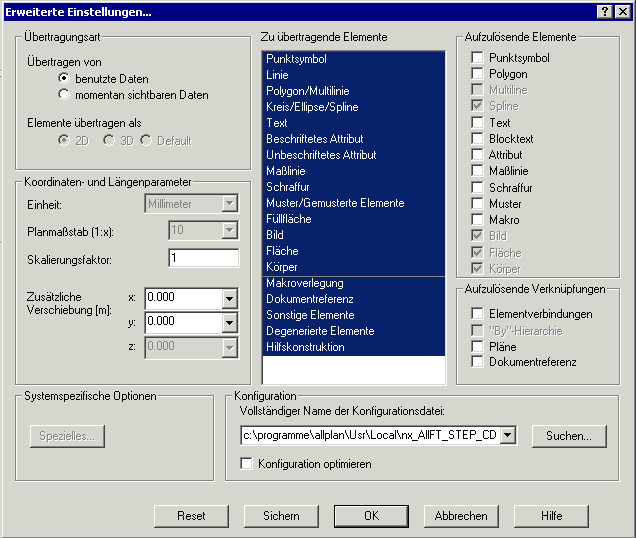
Task: Confirm with the OK button
Action: tap(371, 516)
